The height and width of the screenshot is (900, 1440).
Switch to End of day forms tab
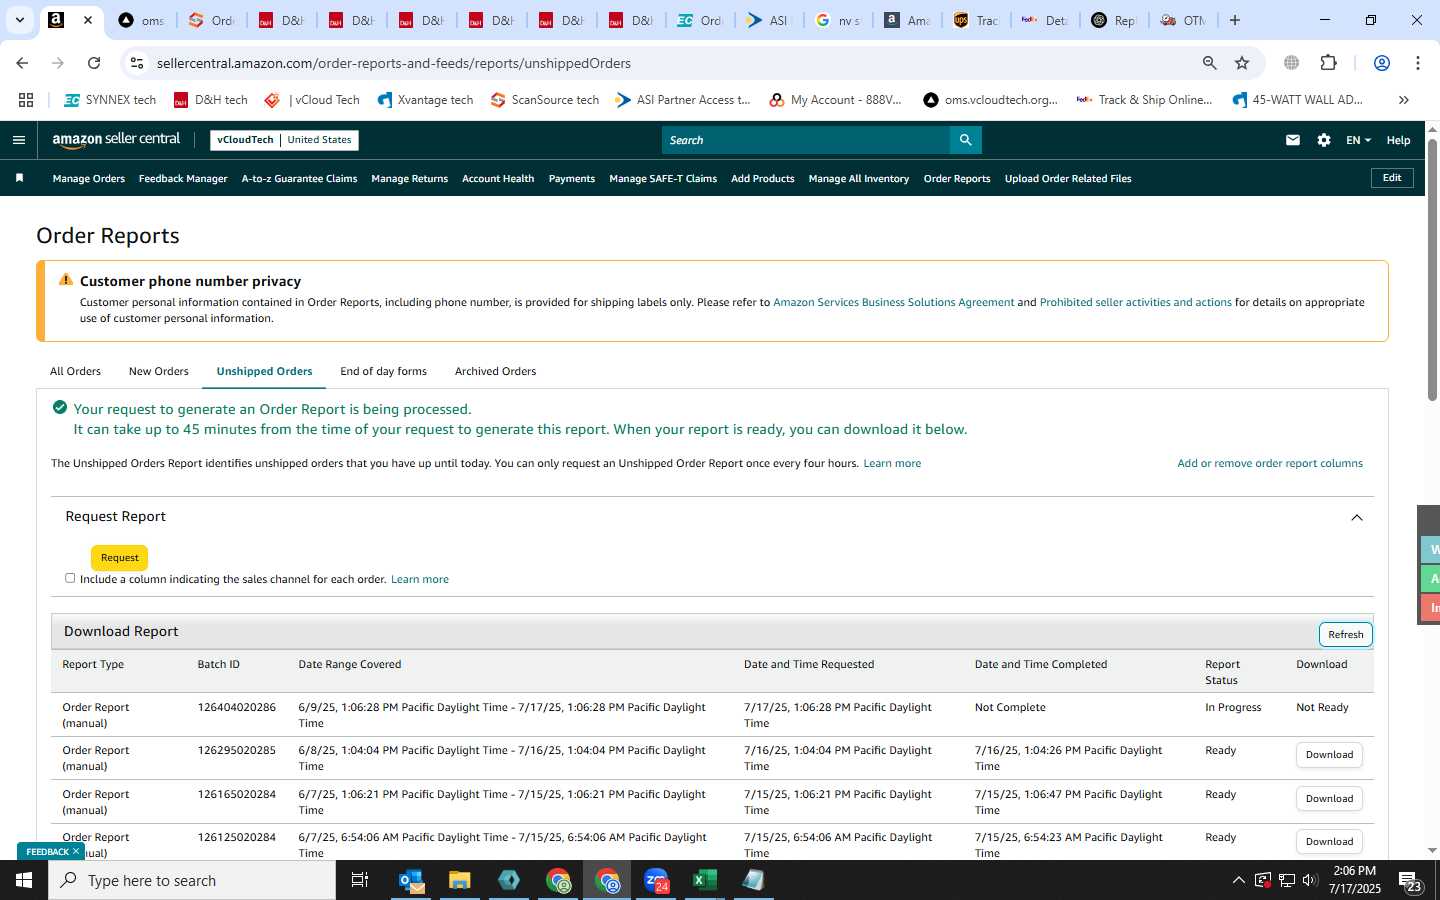pos(383,371)
